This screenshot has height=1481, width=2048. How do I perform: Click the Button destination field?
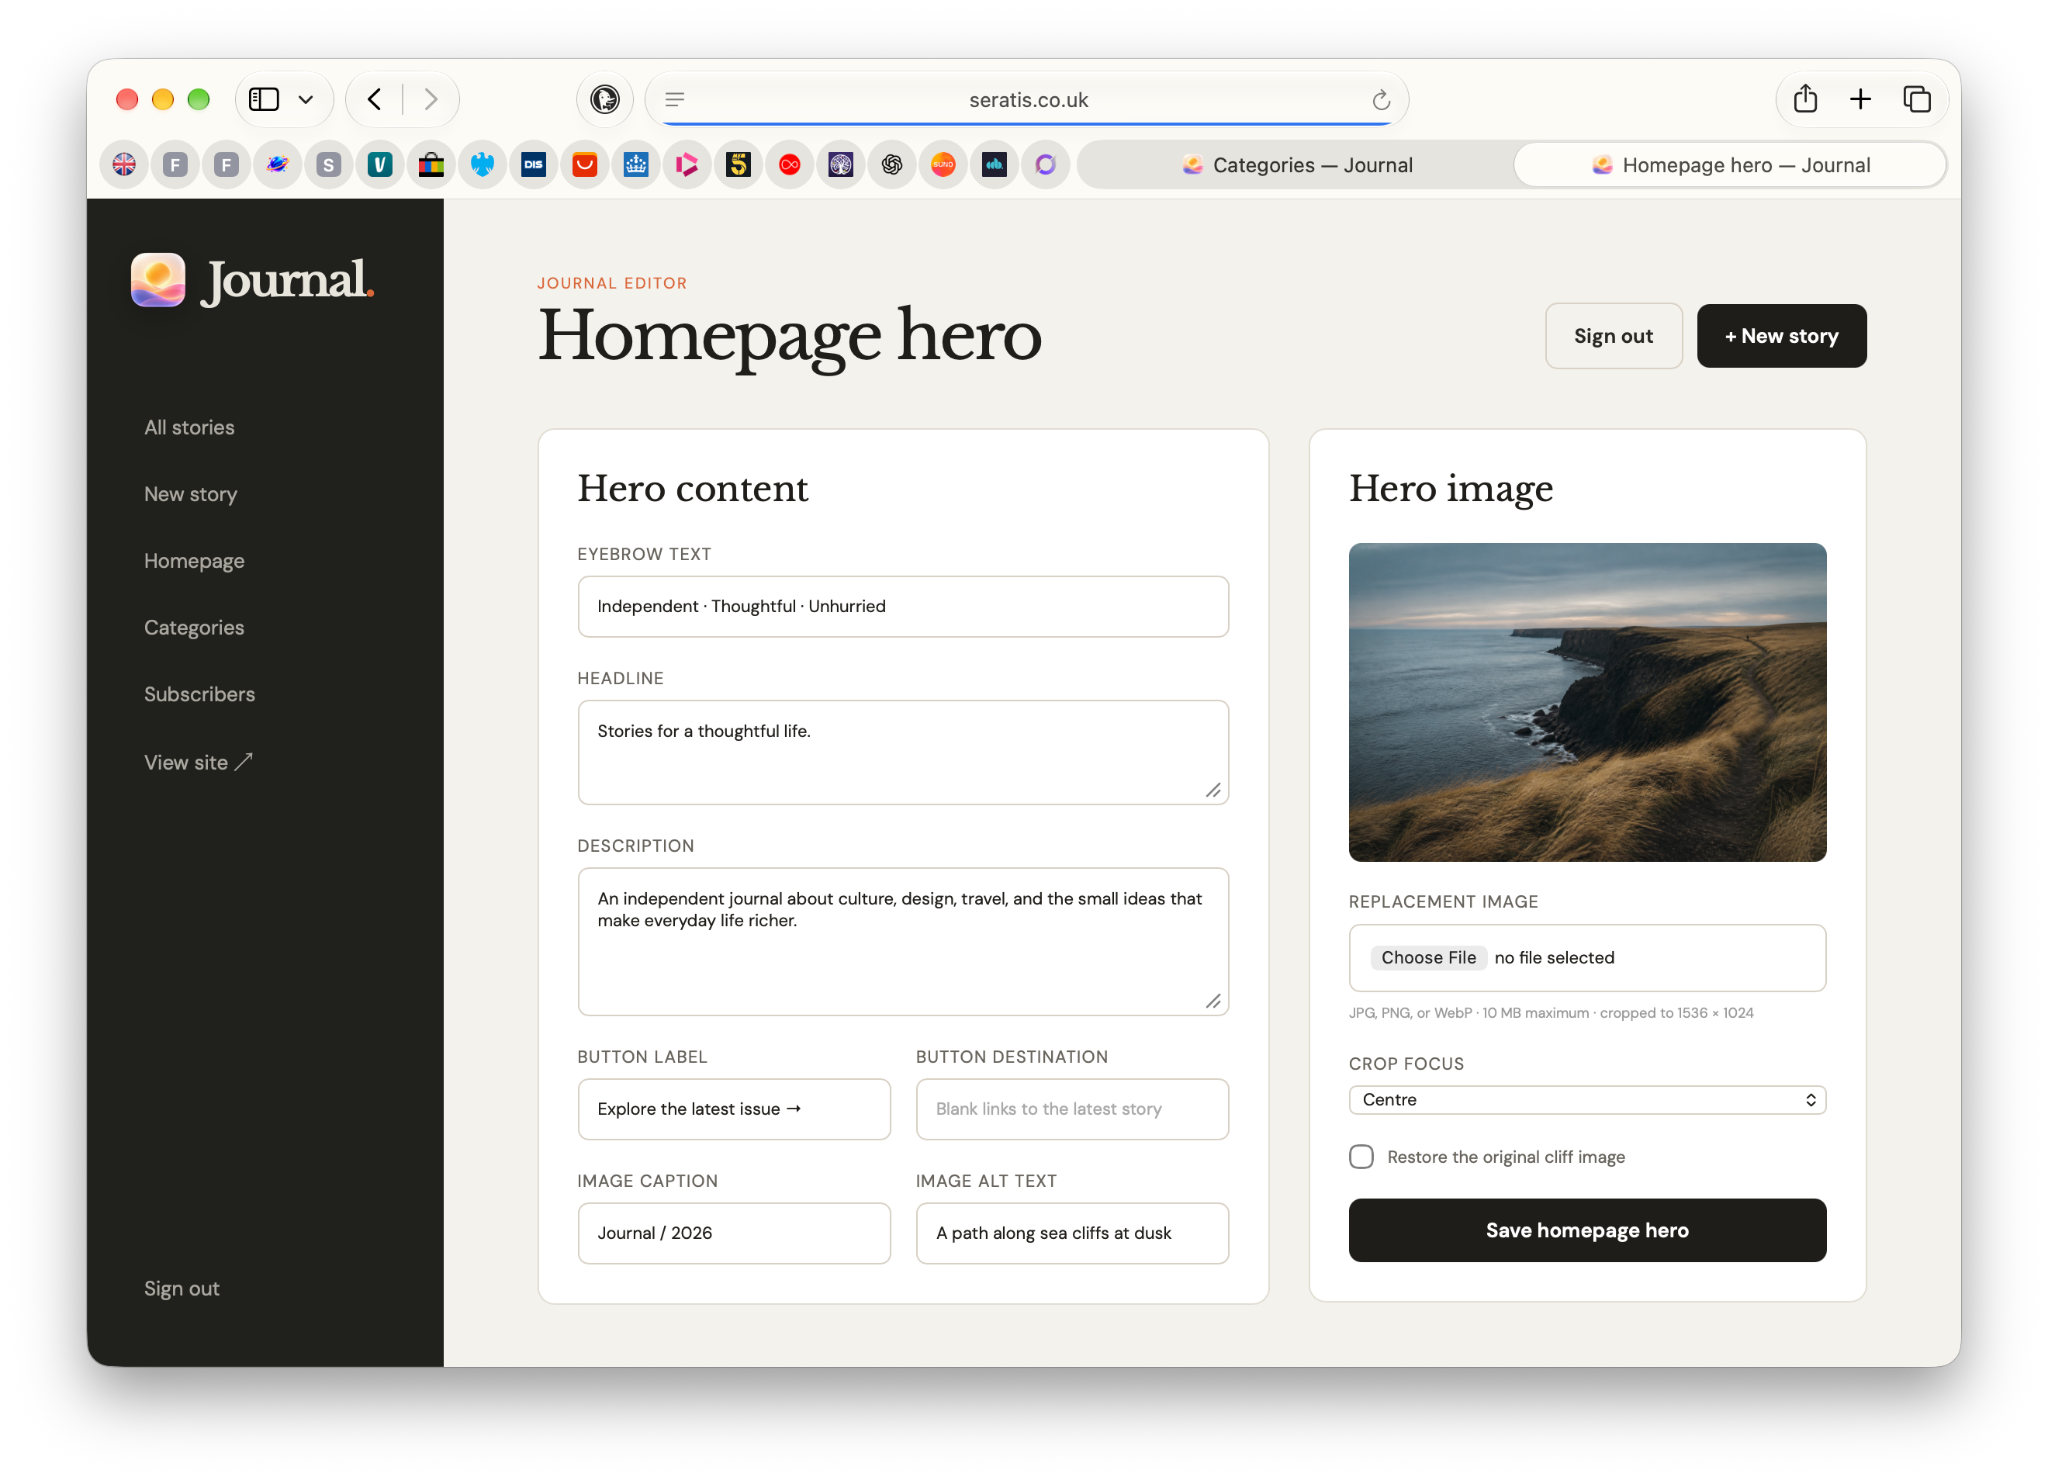point(1072,1109)
